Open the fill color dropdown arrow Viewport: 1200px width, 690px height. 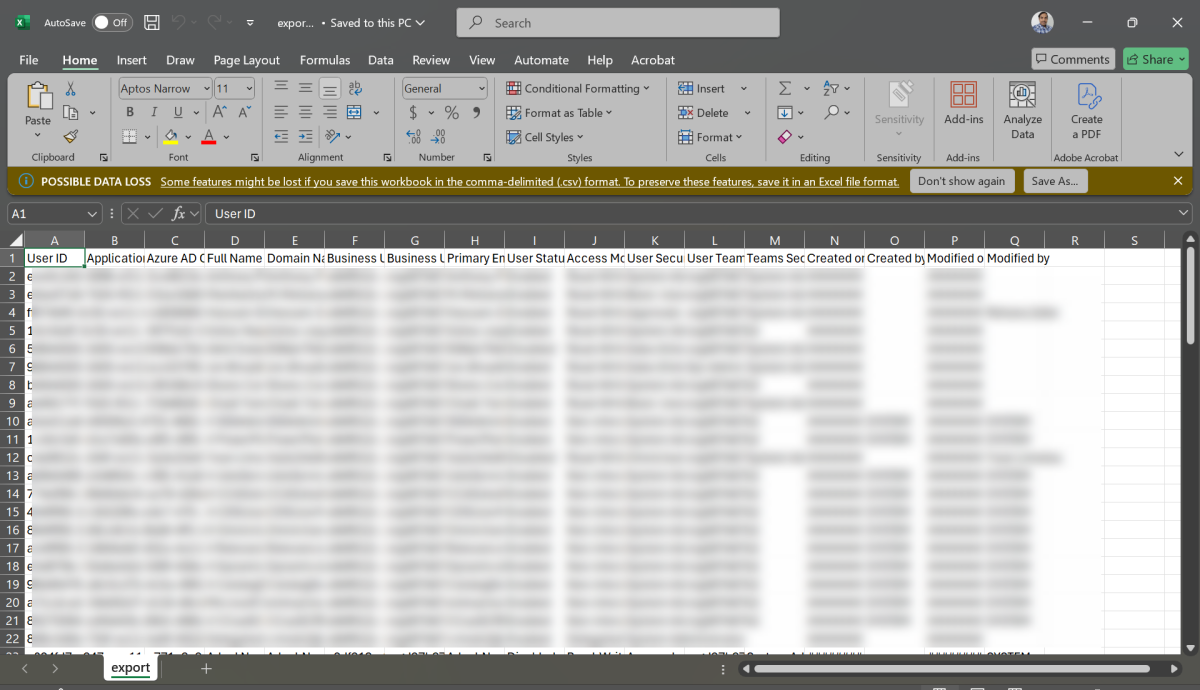pos(188,137)
